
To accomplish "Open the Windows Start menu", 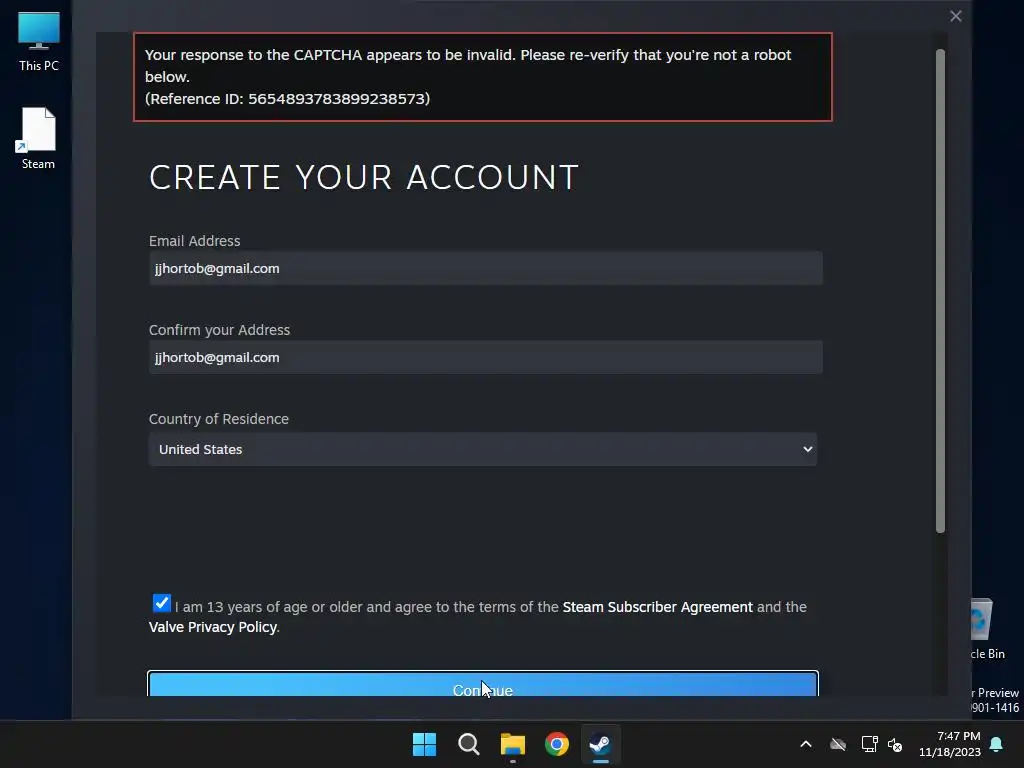I will click(x=424, y=744).
